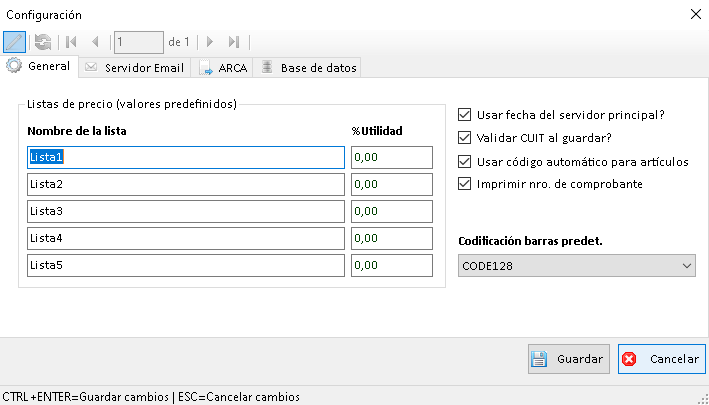
Task: Open the Base de datos tab
Action: 309,68
